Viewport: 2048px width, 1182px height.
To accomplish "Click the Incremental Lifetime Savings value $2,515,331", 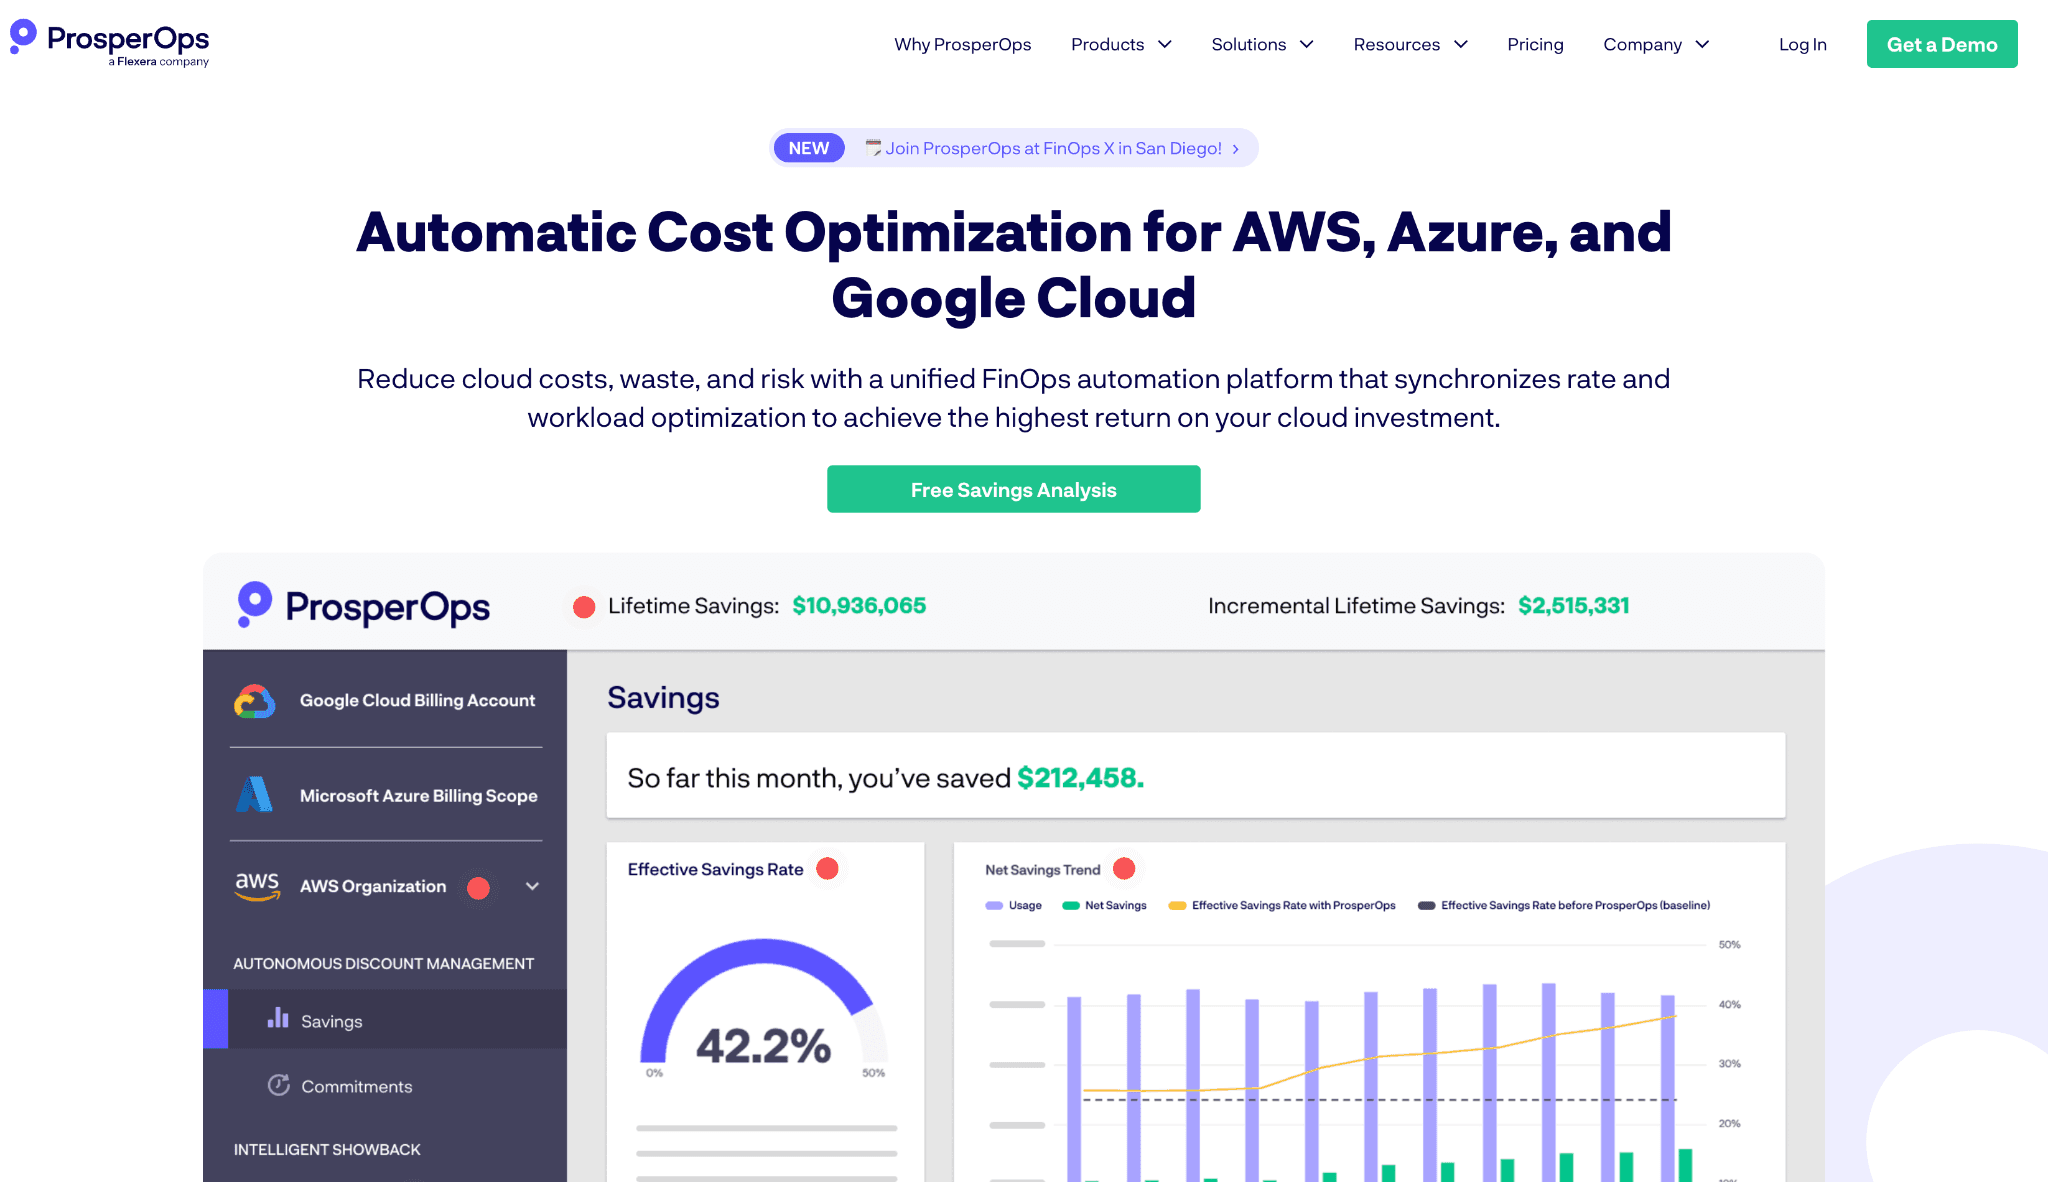I will coord(1574,606).
